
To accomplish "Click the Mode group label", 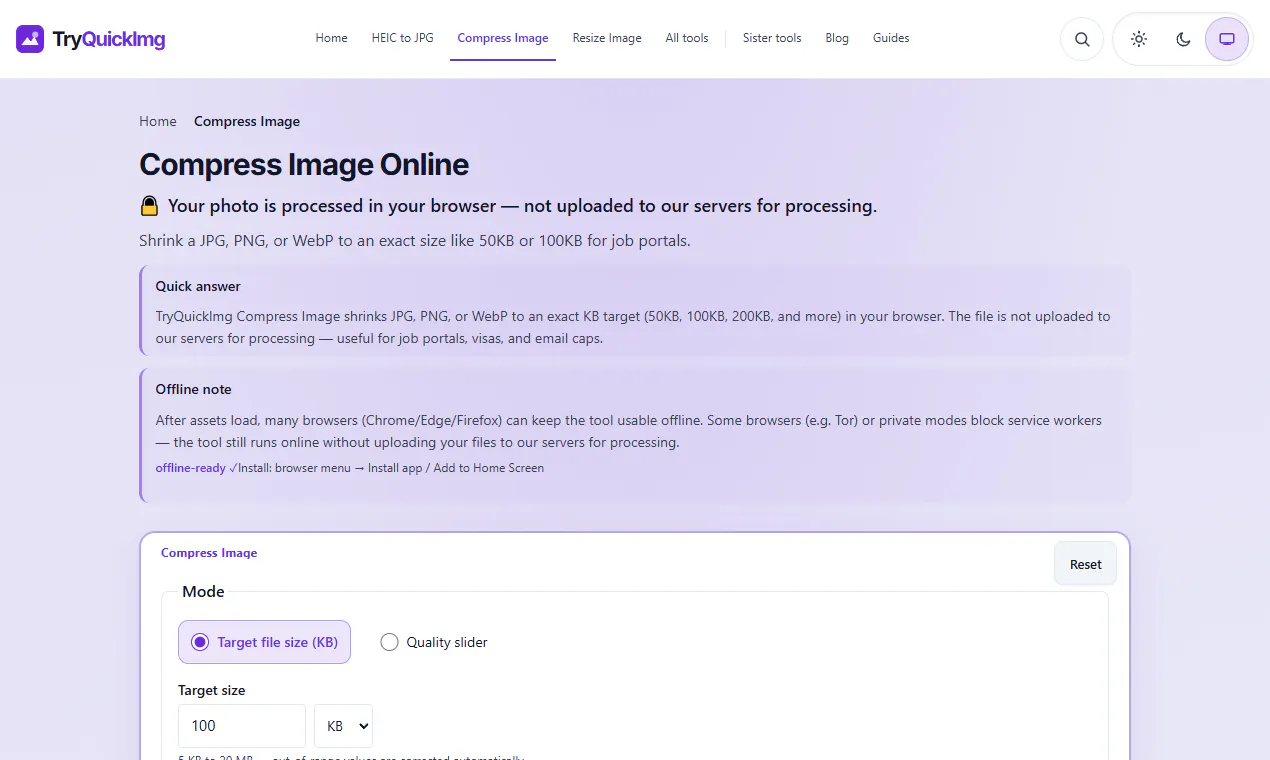I will point(203,592).
